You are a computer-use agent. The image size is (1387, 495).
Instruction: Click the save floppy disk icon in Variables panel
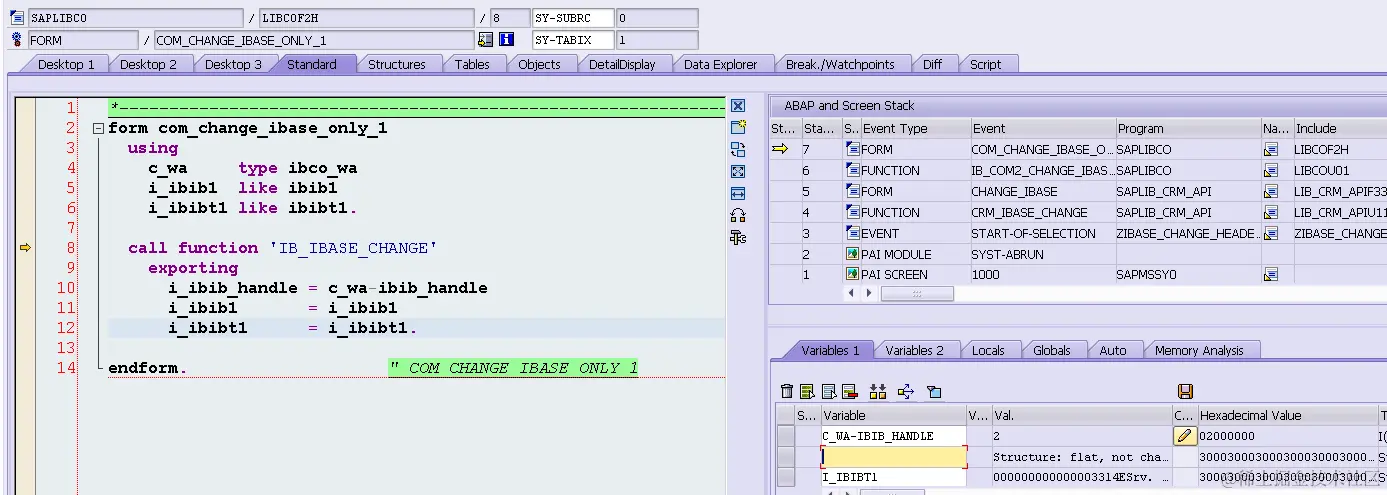click(1186, 391)
